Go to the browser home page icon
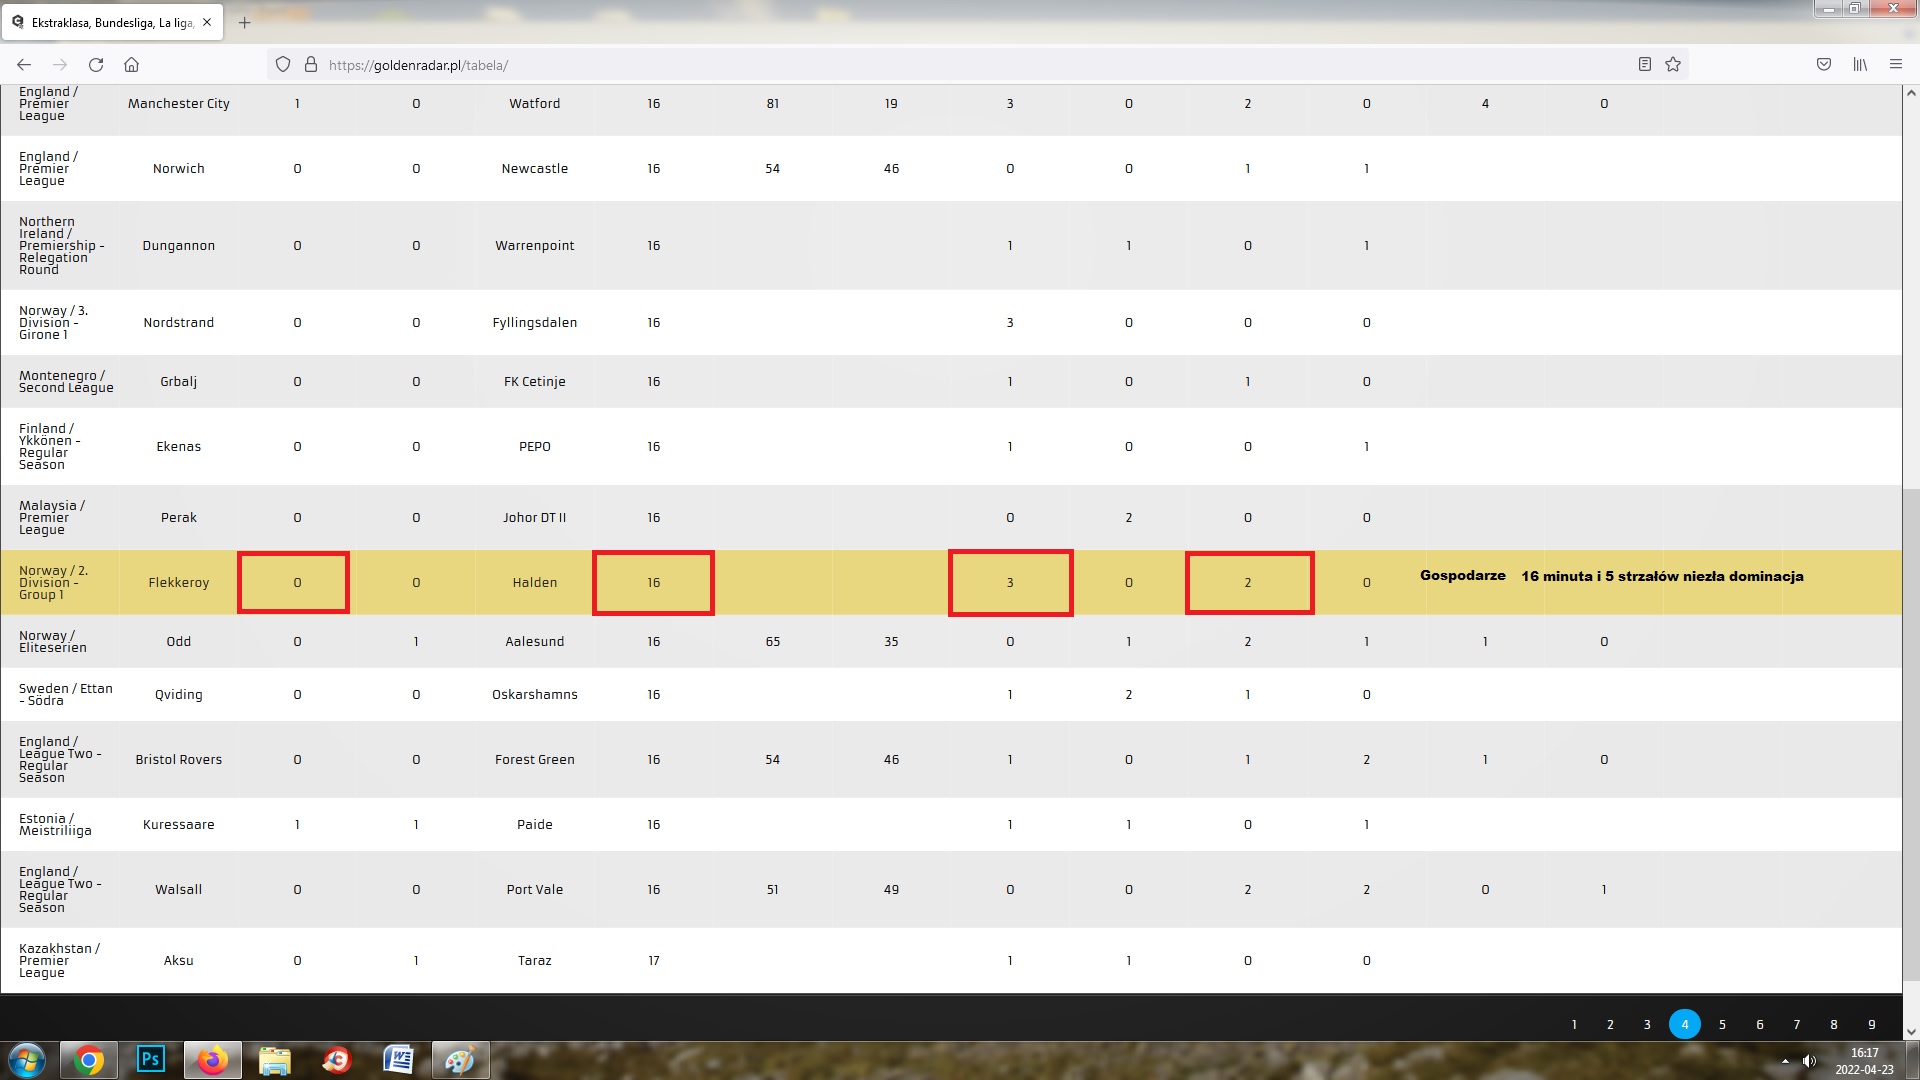Image resolution: width=1920 pixels, height=1080 pixels. [x=131, y=65]
